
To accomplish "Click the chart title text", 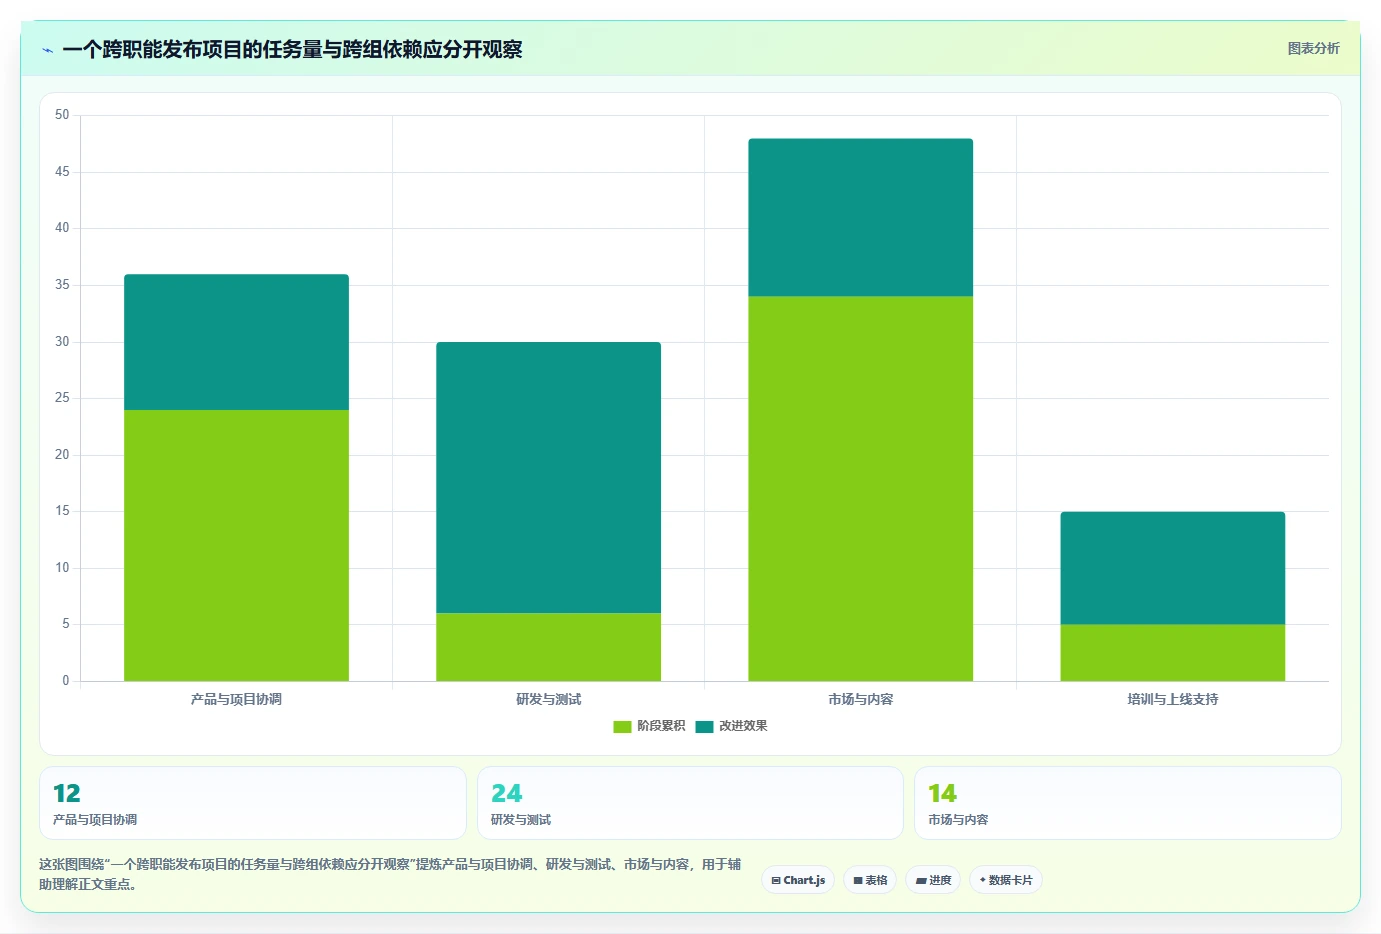I will [292, 49].
